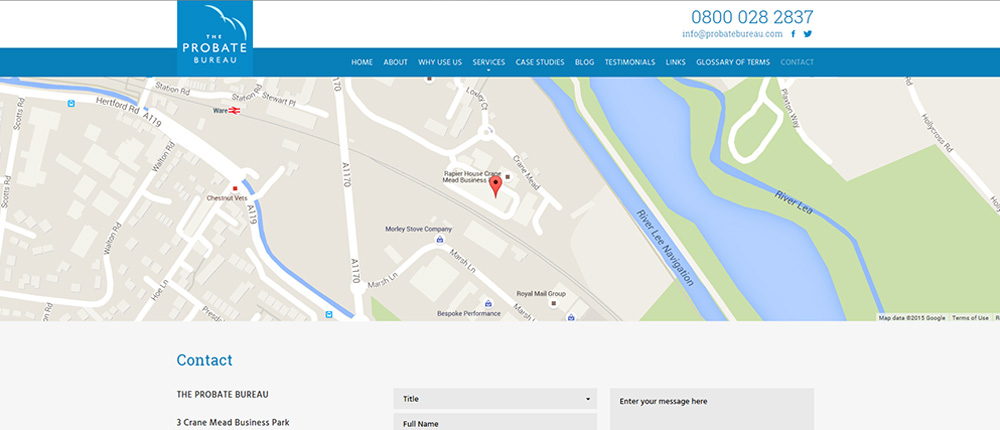Click the 0800 028 2837 phone number

point(752,17)
